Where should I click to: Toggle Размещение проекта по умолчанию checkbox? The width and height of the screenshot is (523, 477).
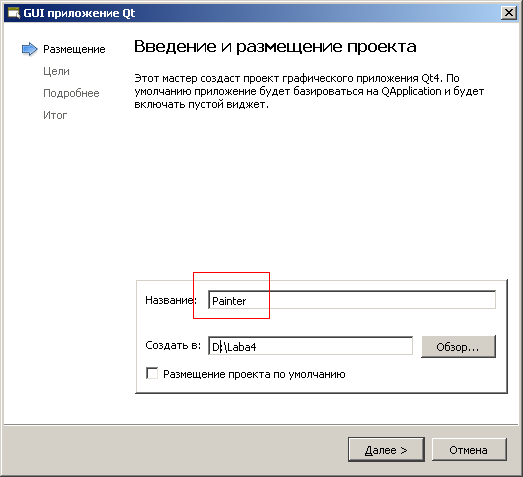tap(152, 373)
